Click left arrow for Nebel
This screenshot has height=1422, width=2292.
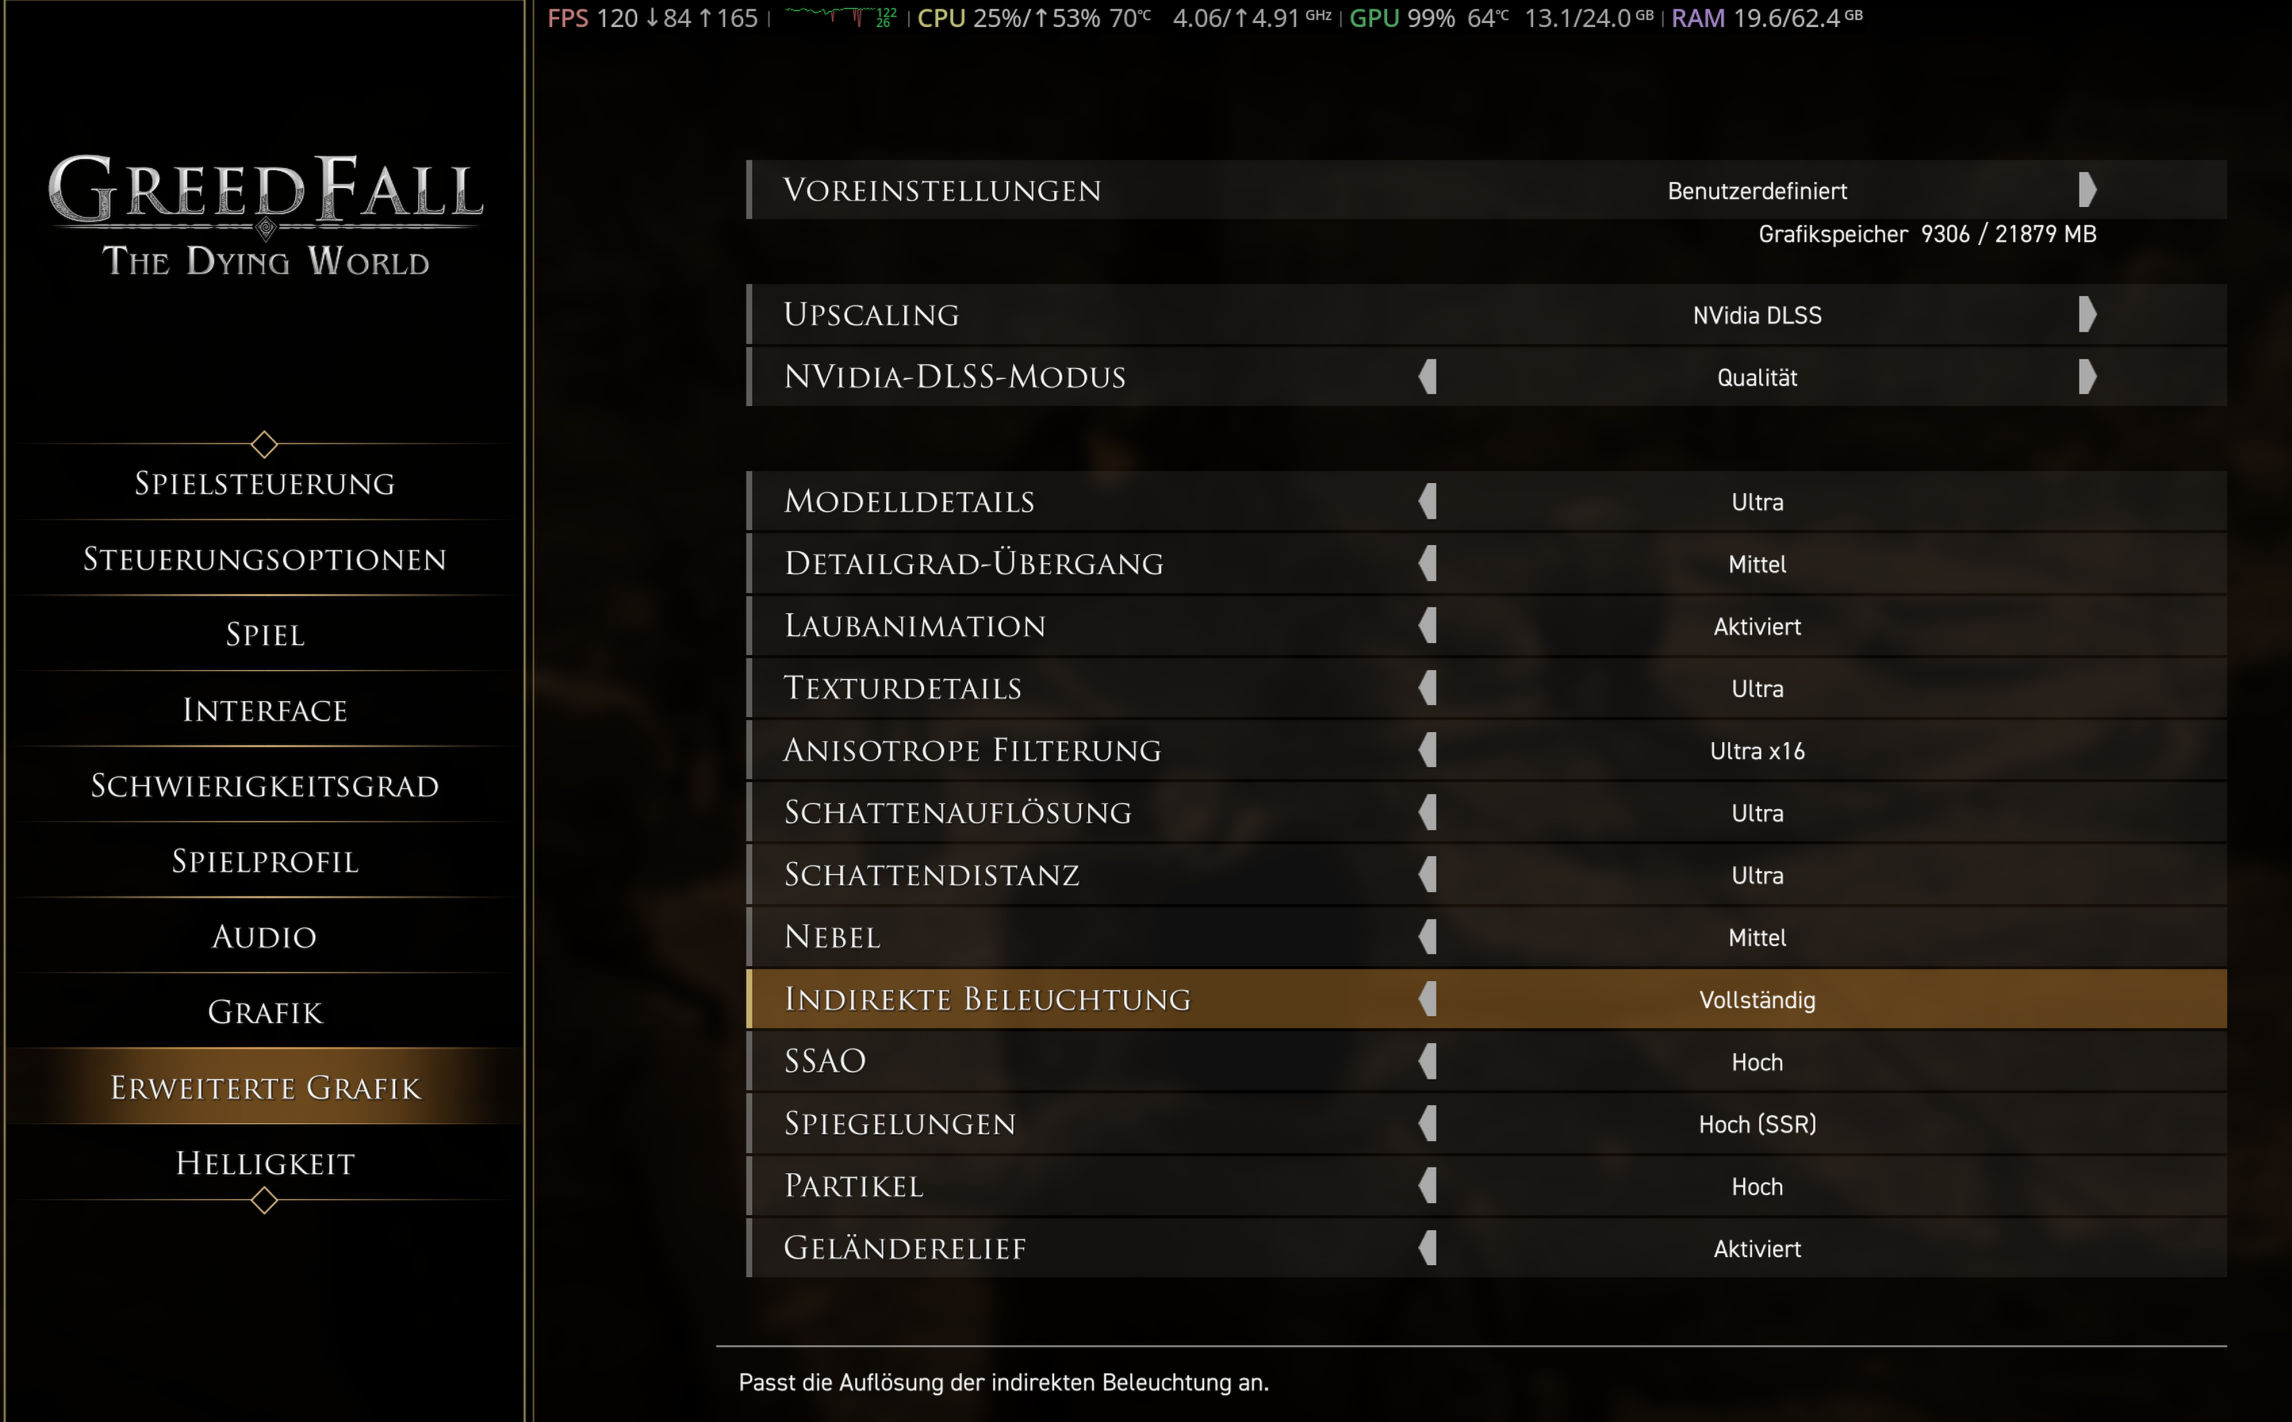tap(1428, 937)
